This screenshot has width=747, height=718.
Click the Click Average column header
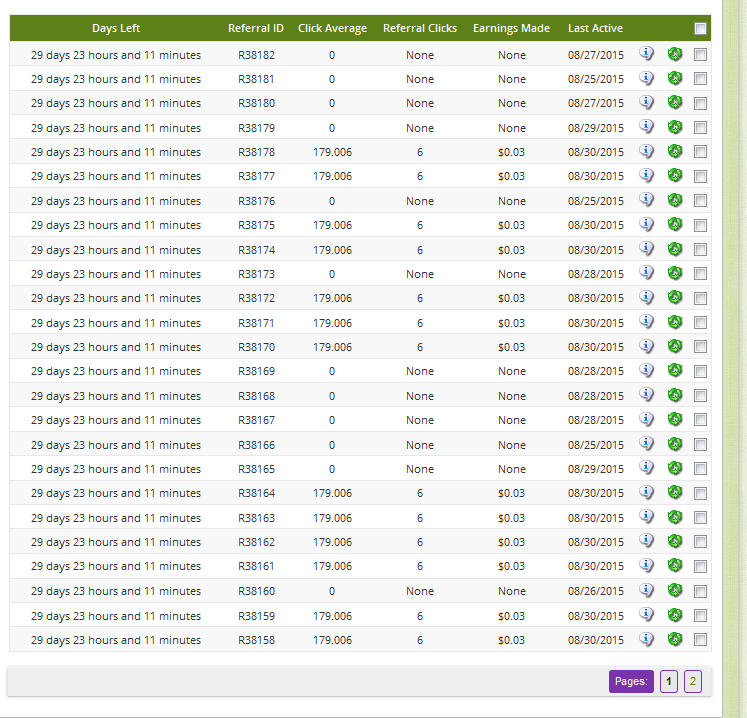pyautogui.click(x=332, y=28)
